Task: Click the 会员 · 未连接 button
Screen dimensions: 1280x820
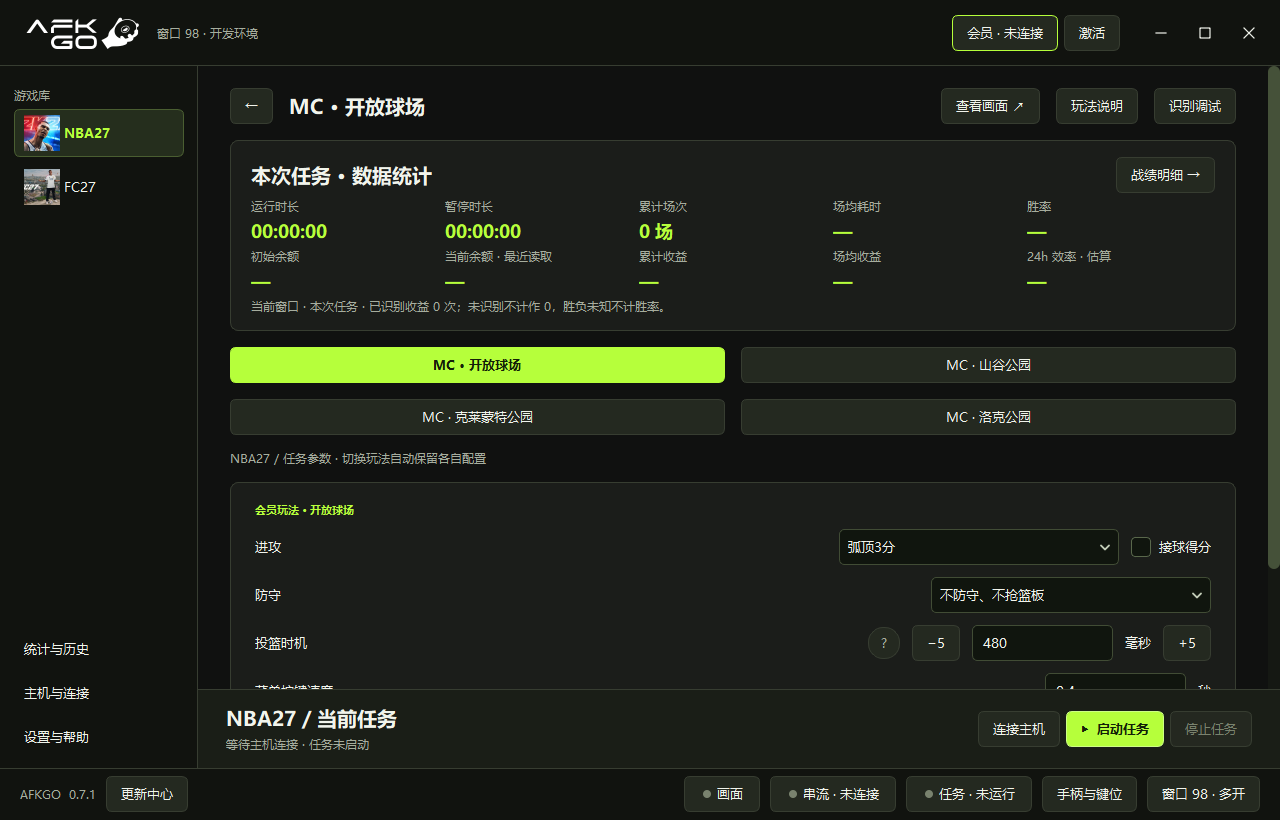Action: point(1005,33)
